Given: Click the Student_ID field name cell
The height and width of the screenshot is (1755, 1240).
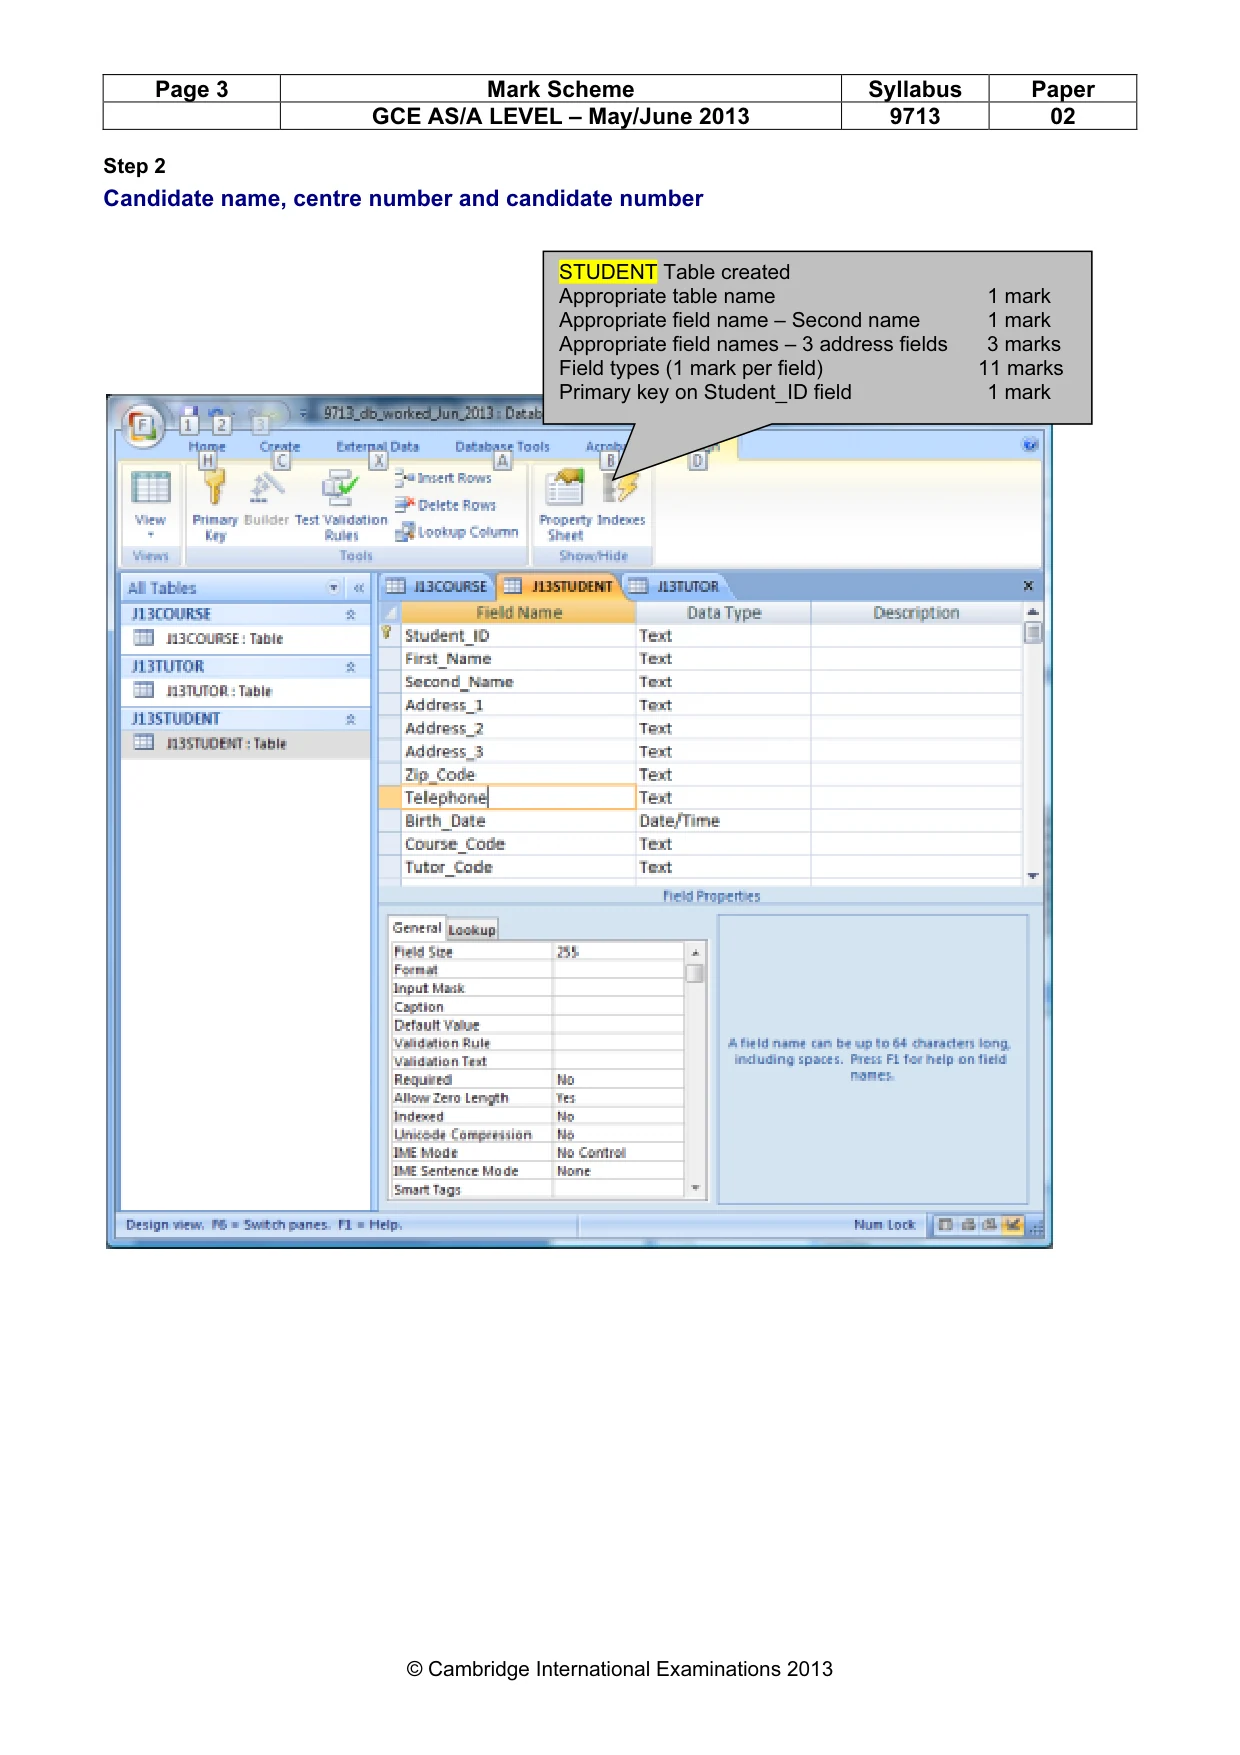Looking at the screenshot, I should [x=518, y=636].
